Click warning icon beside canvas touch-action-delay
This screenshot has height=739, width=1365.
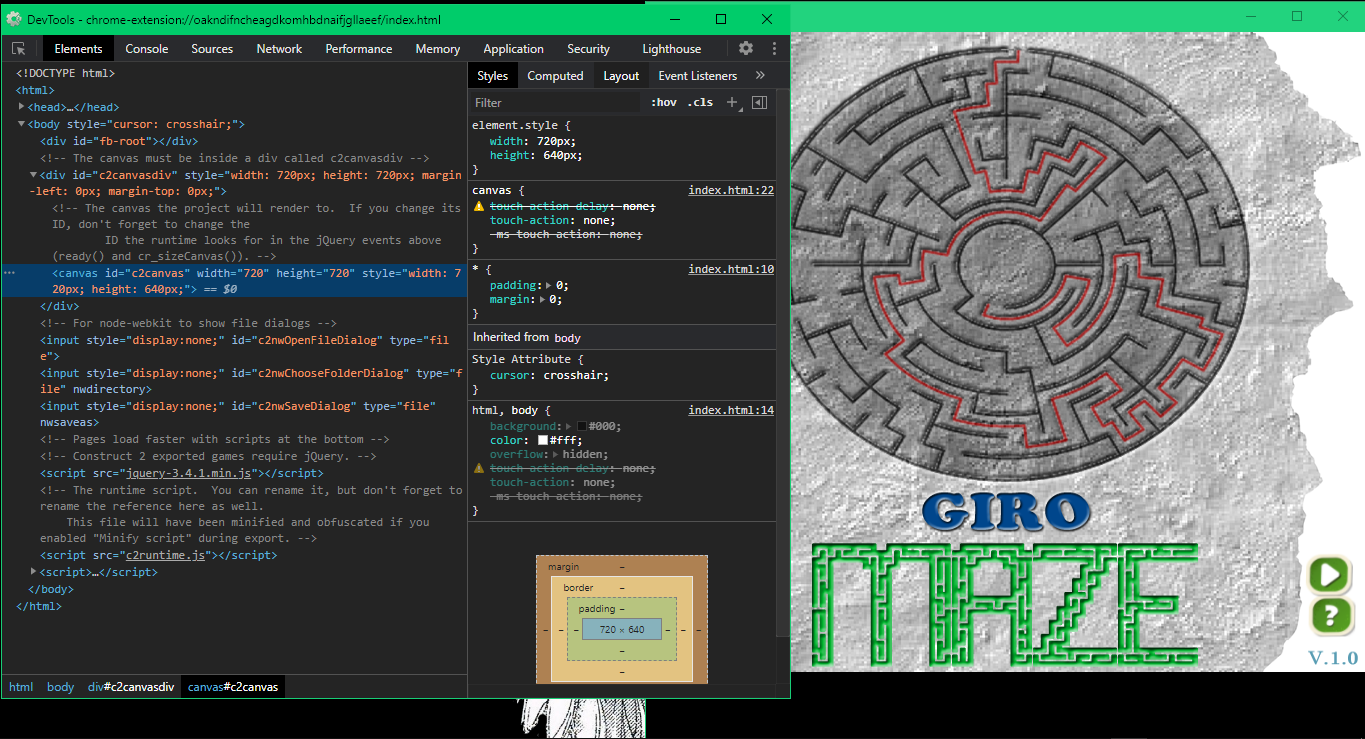pos(479,206)
